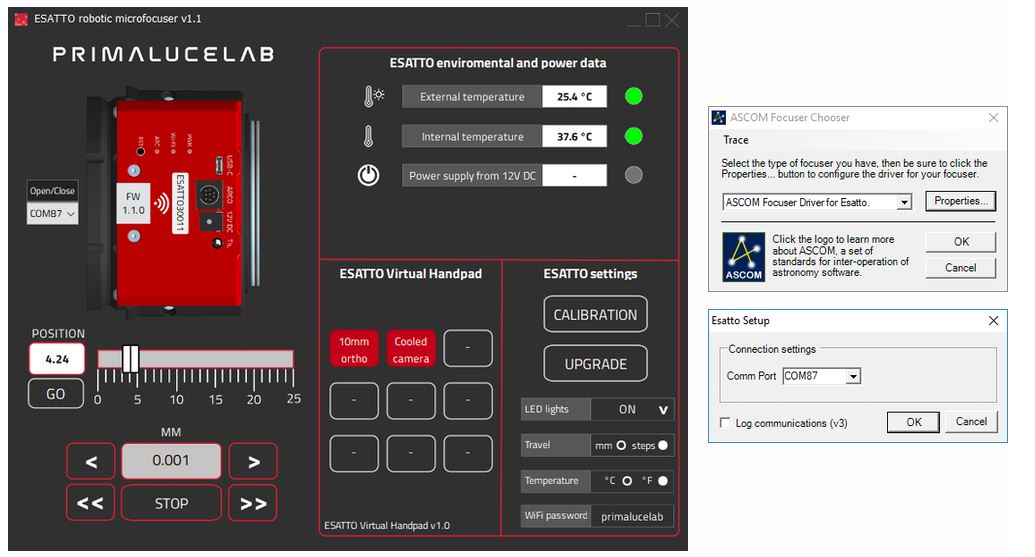Click OK in Esatto Setup dialog

tap(914, 422)
